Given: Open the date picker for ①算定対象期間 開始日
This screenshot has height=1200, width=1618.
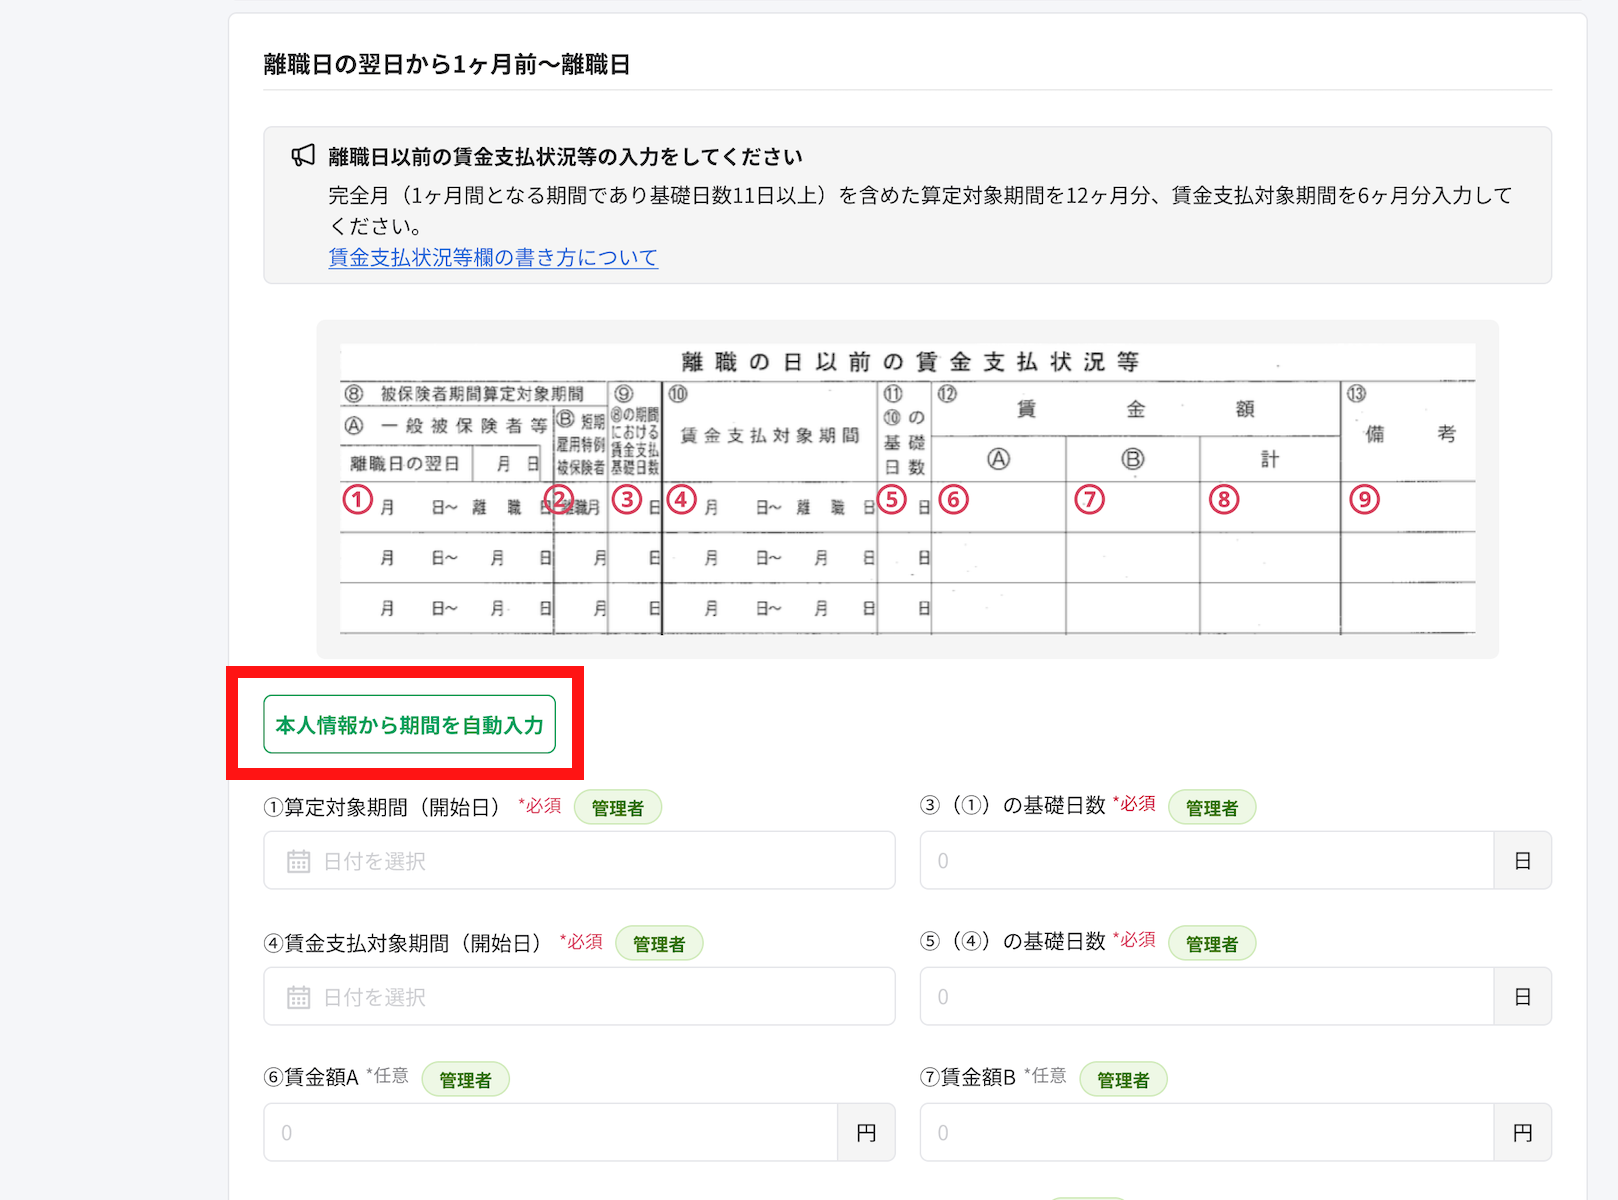Looking at the screenshot, I should pyautogui.click(x=578, y=860).
